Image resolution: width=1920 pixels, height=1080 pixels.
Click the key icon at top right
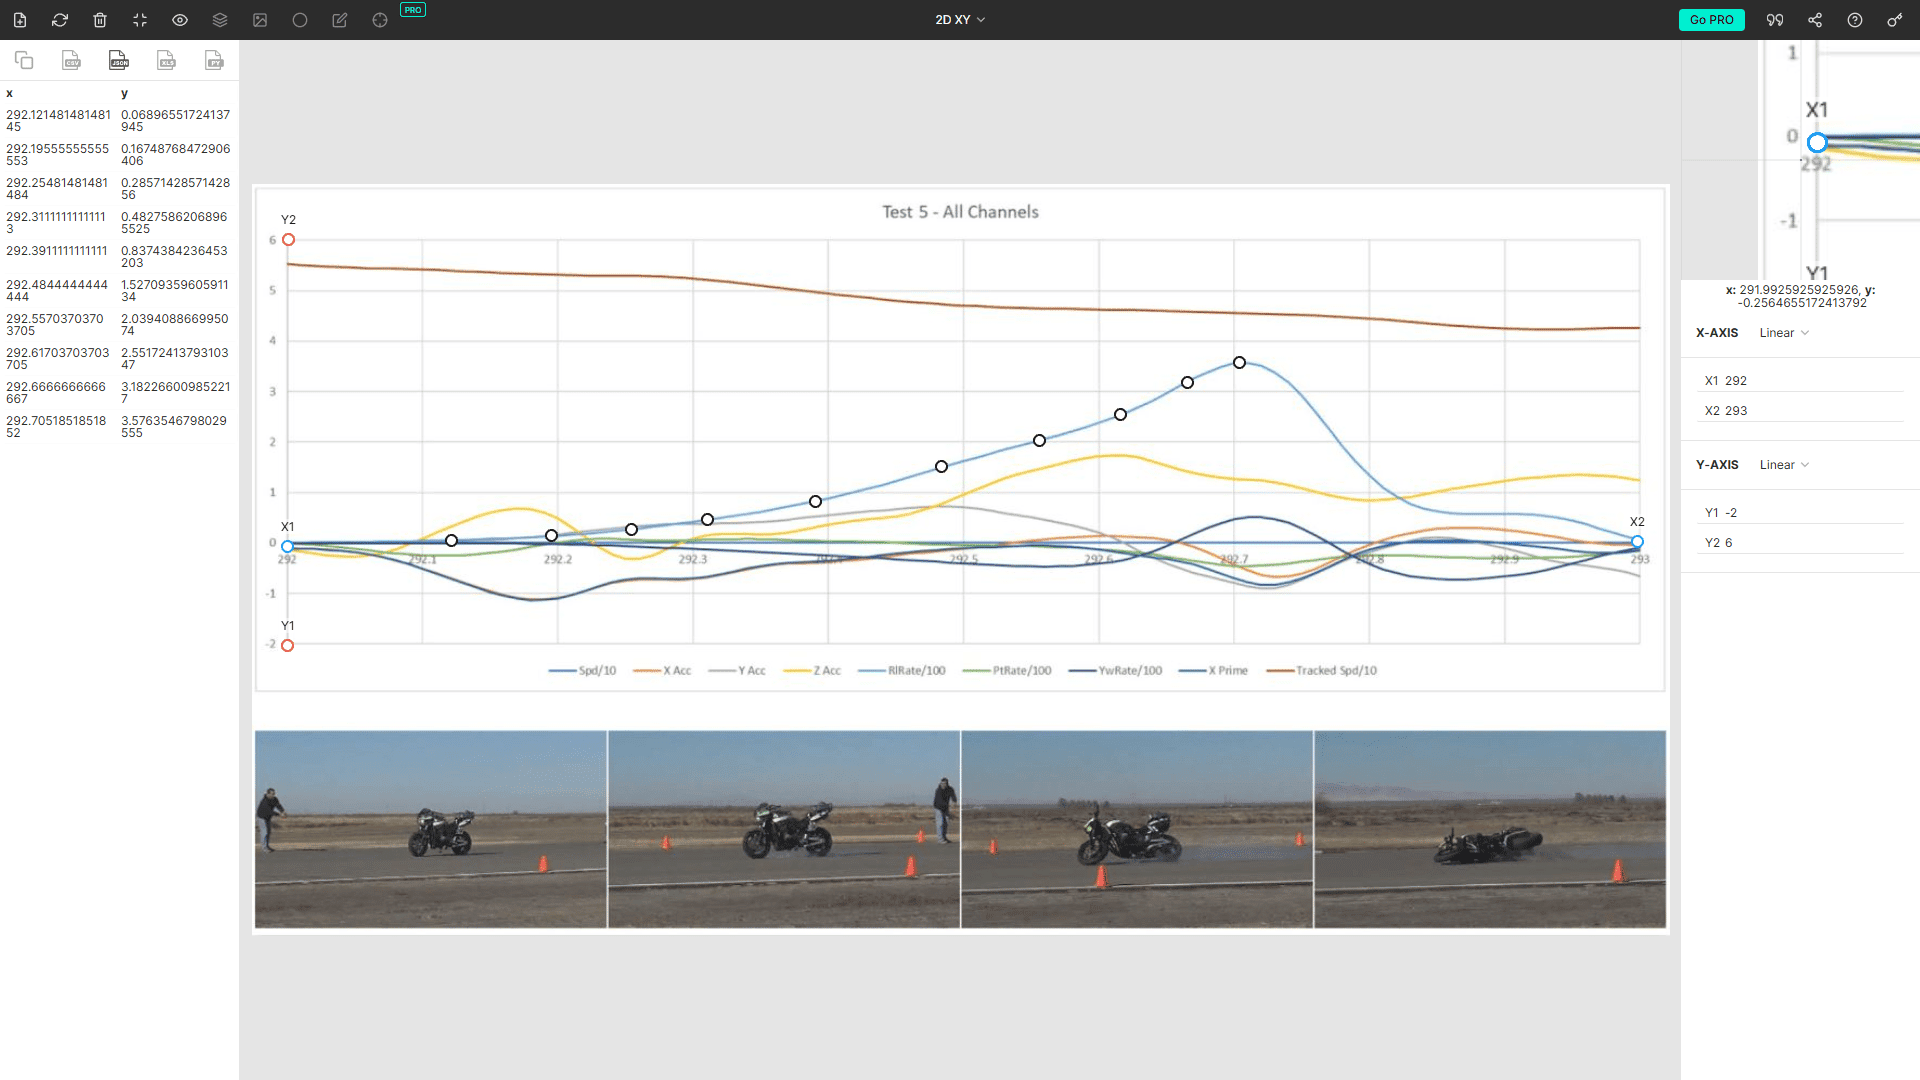(x=1895, y=20)
